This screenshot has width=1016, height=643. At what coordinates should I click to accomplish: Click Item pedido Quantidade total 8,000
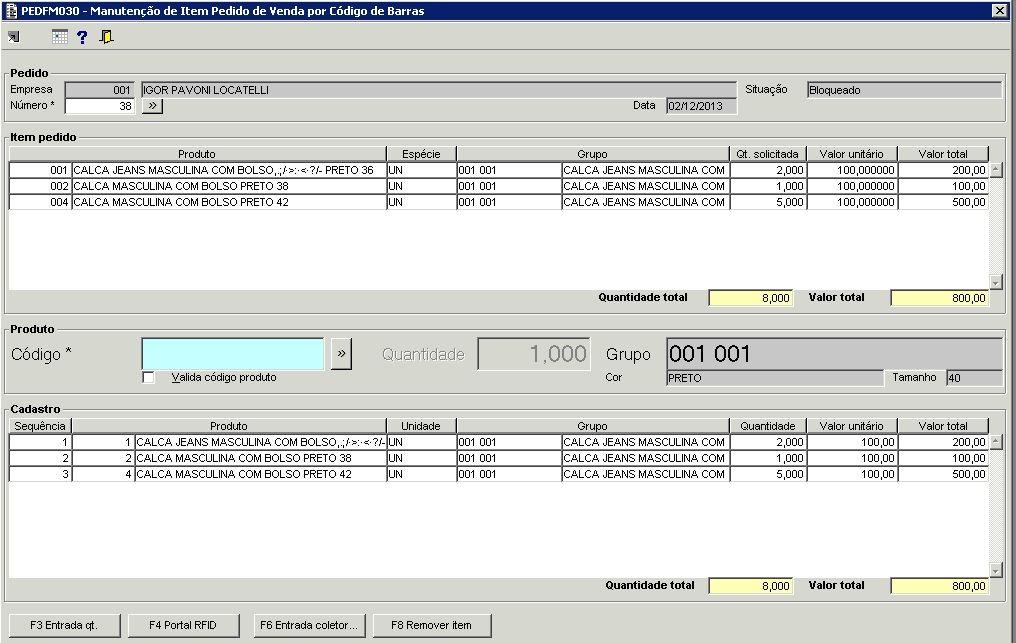751,298
